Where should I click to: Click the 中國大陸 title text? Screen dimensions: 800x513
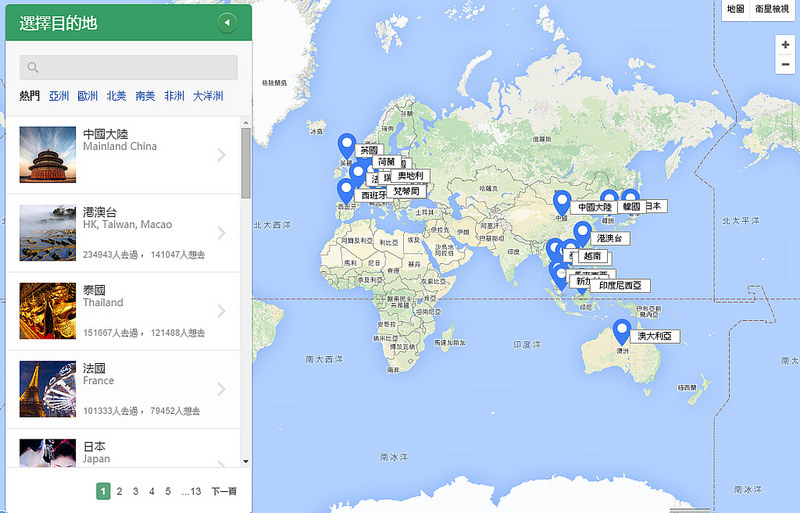(106, 134)
